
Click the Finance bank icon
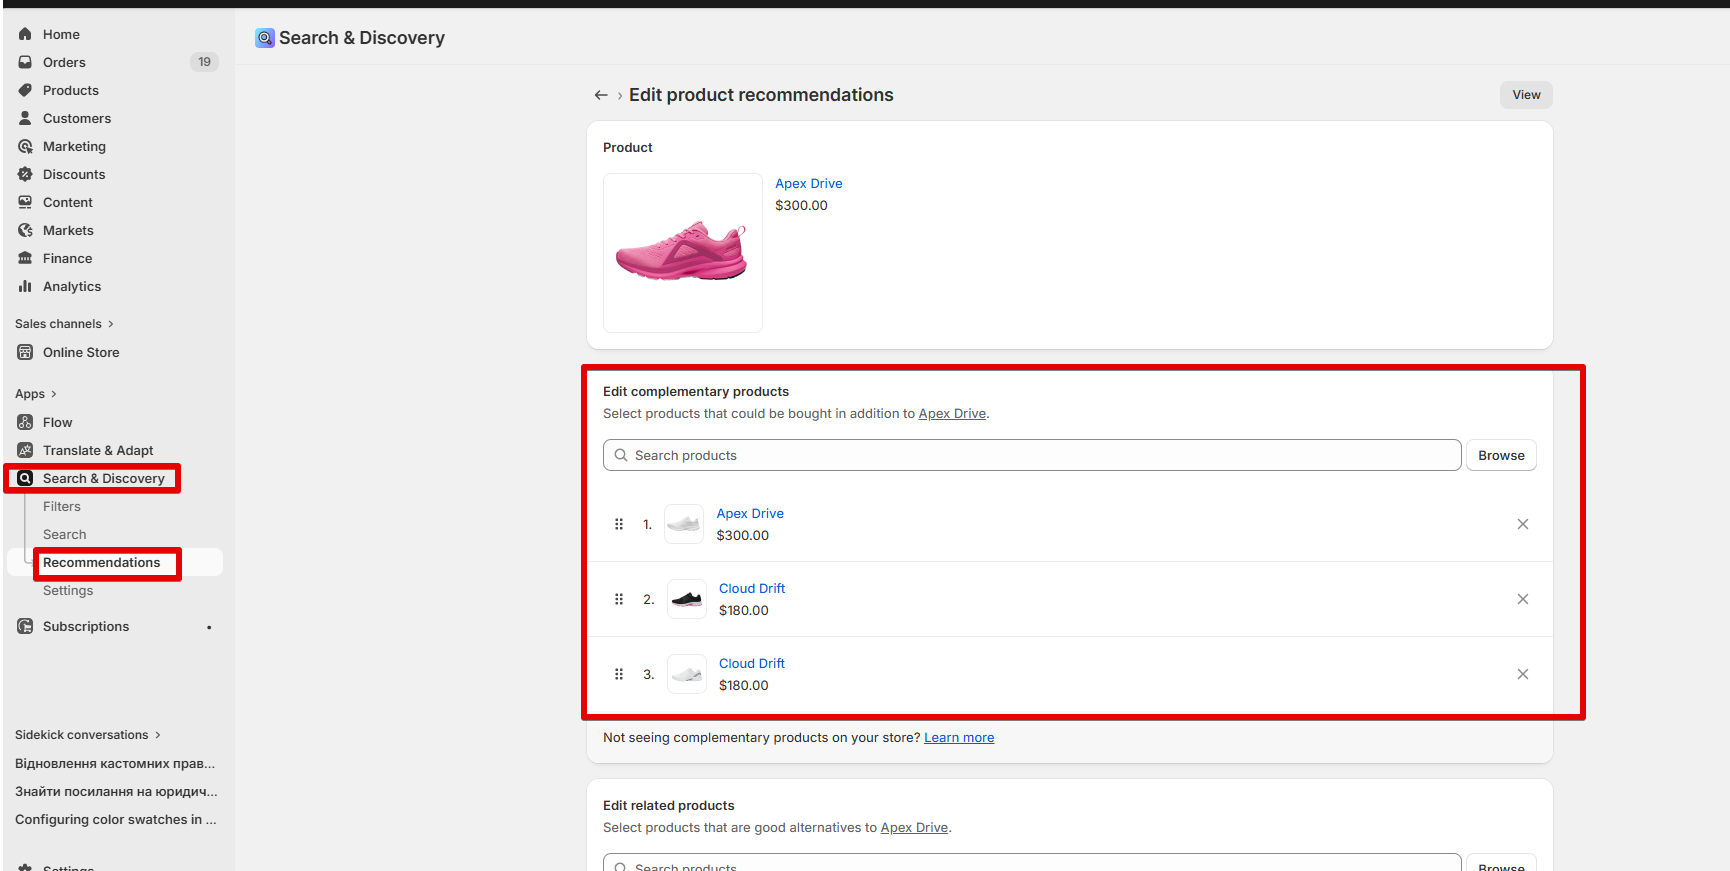[25, 258]
